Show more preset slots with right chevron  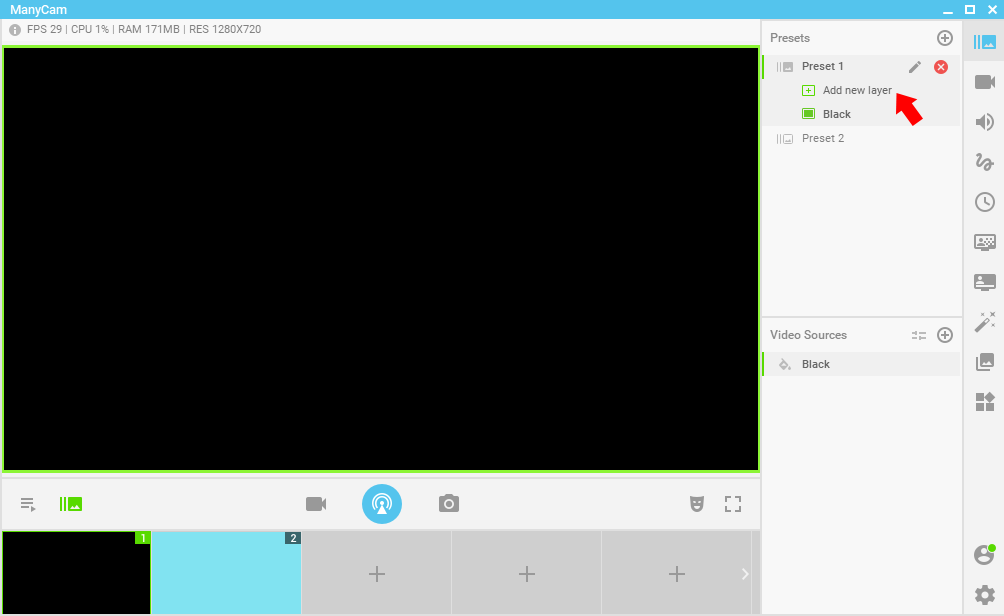(745, 574)
